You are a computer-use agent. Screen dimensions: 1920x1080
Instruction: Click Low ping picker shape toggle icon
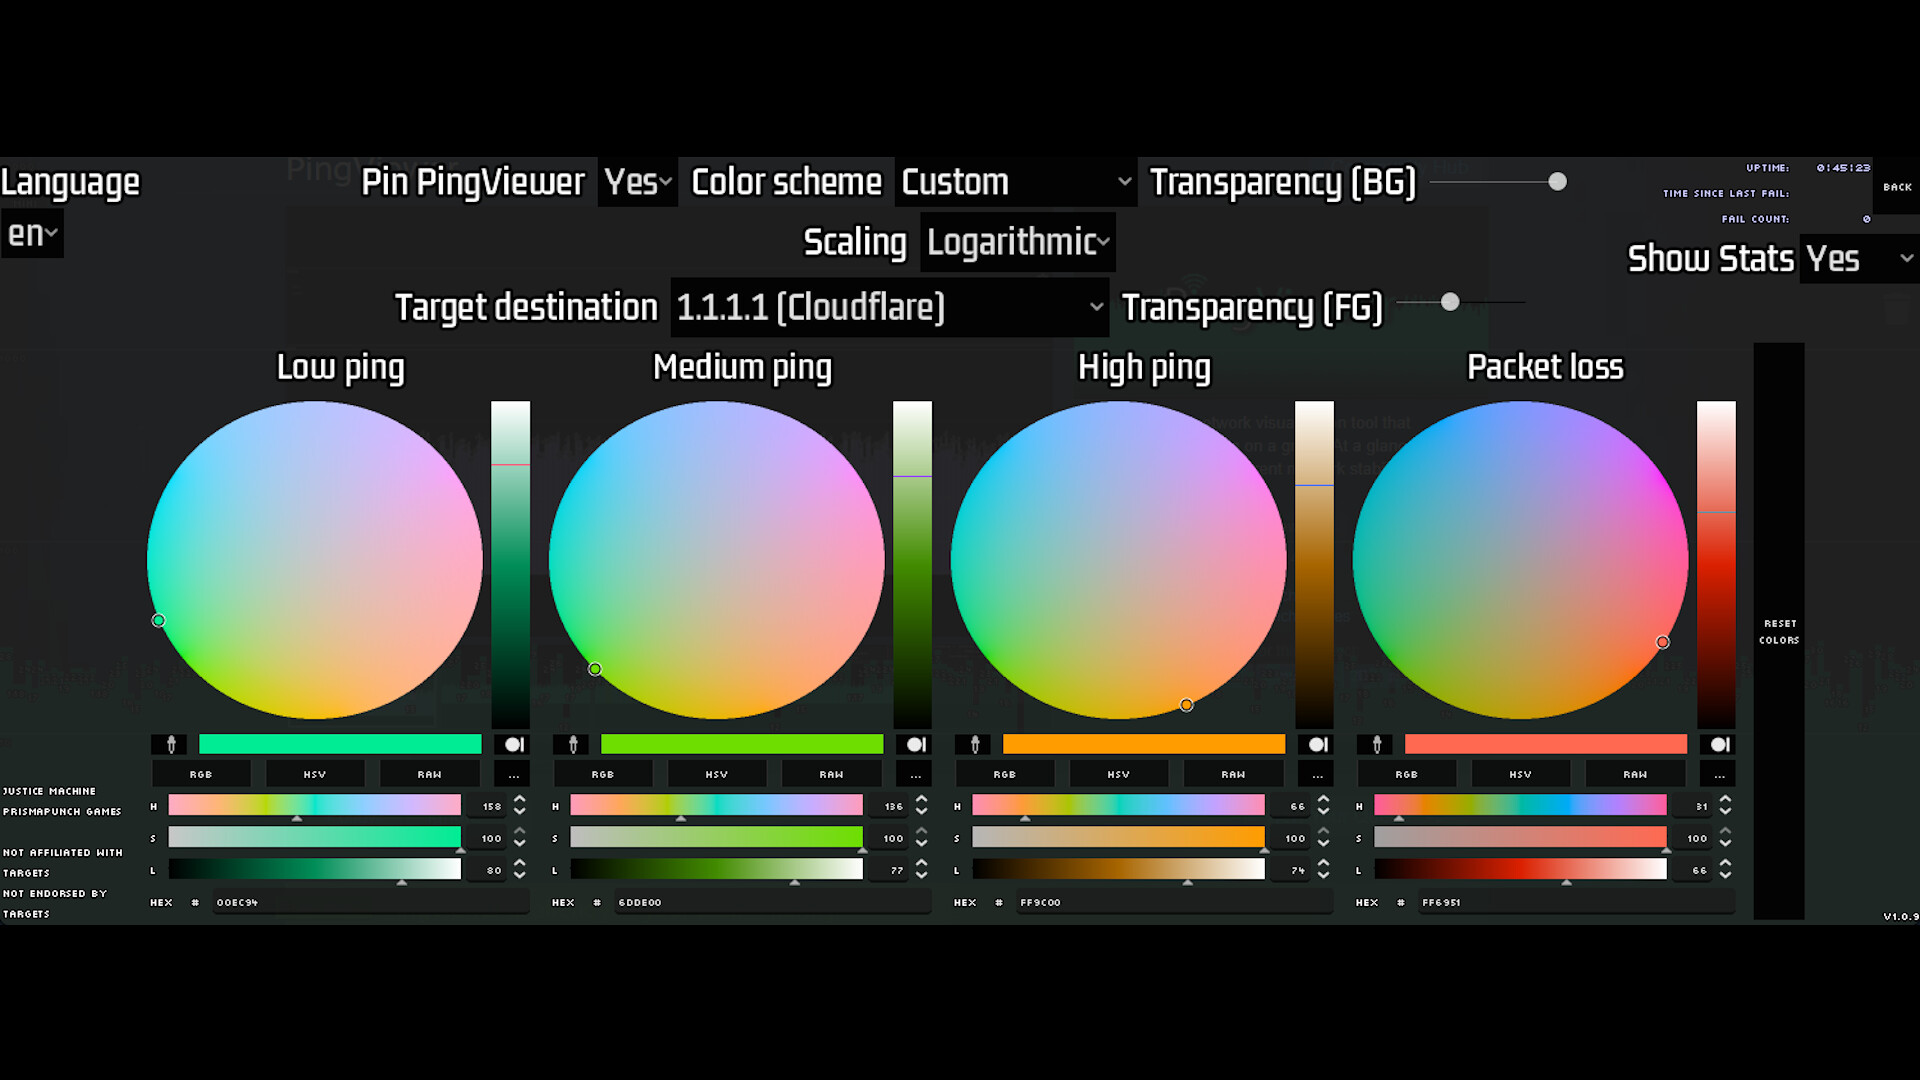513,744
